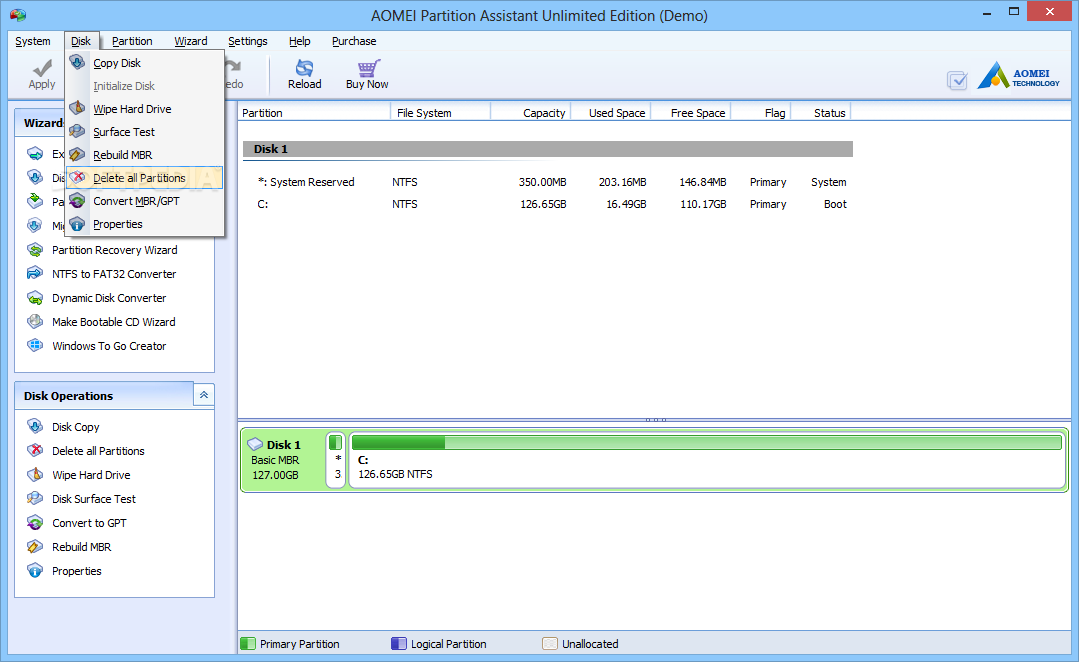Select the C: 126.65GB NTFS partition bar
Viewport: 1079px width, 662px height.
707,460
